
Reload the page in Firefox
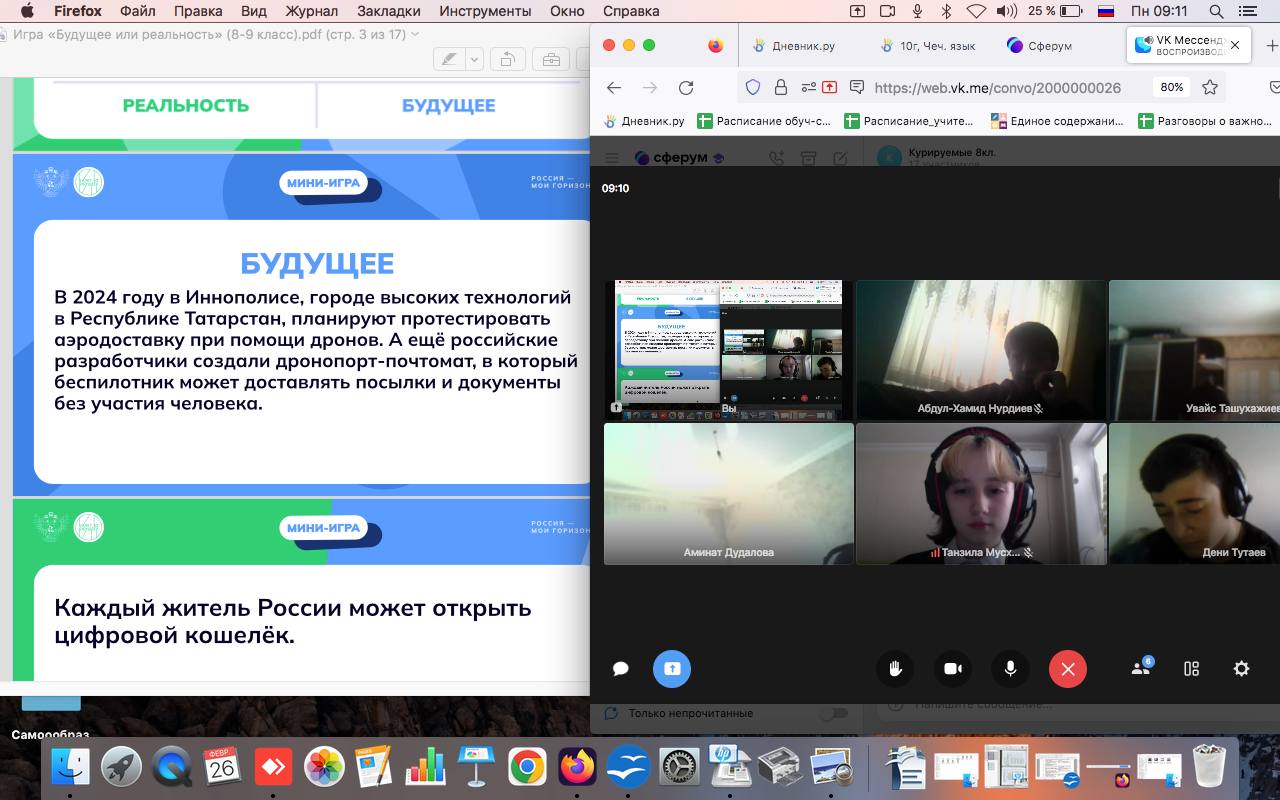(686, 87)
